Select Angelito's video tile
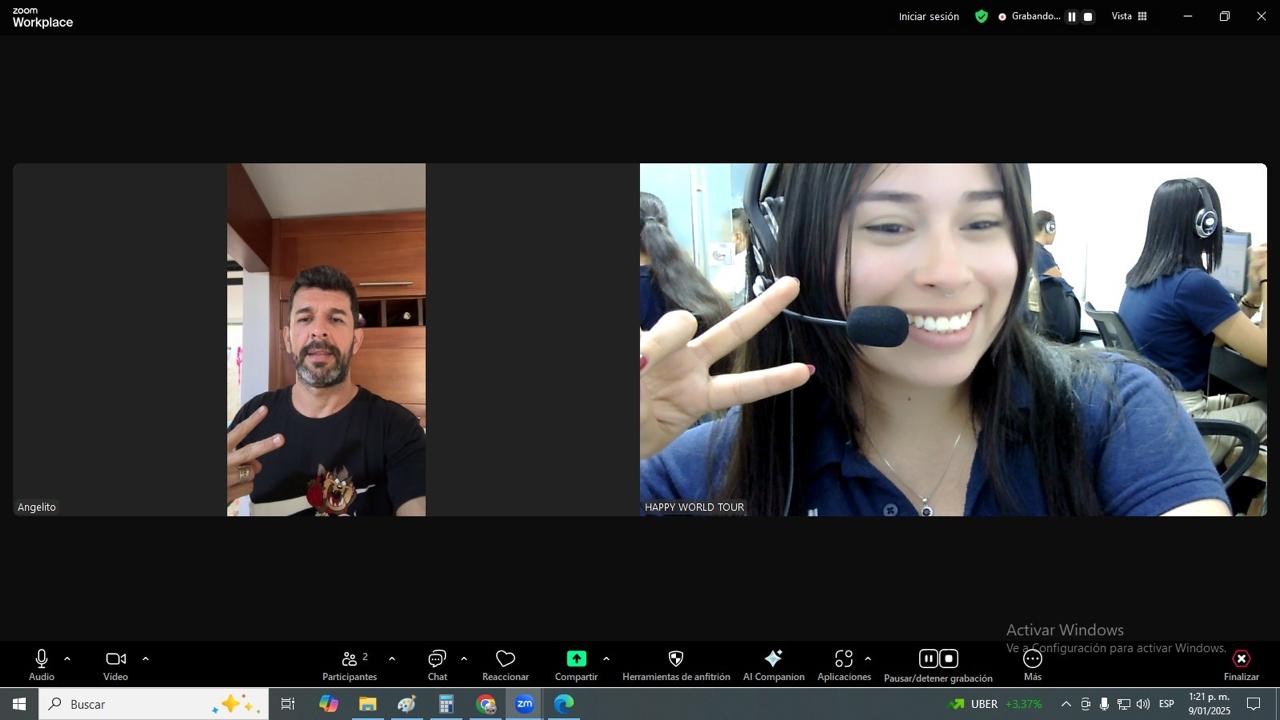Viewport: 1280px width, 720px height. tap(326, 340)
